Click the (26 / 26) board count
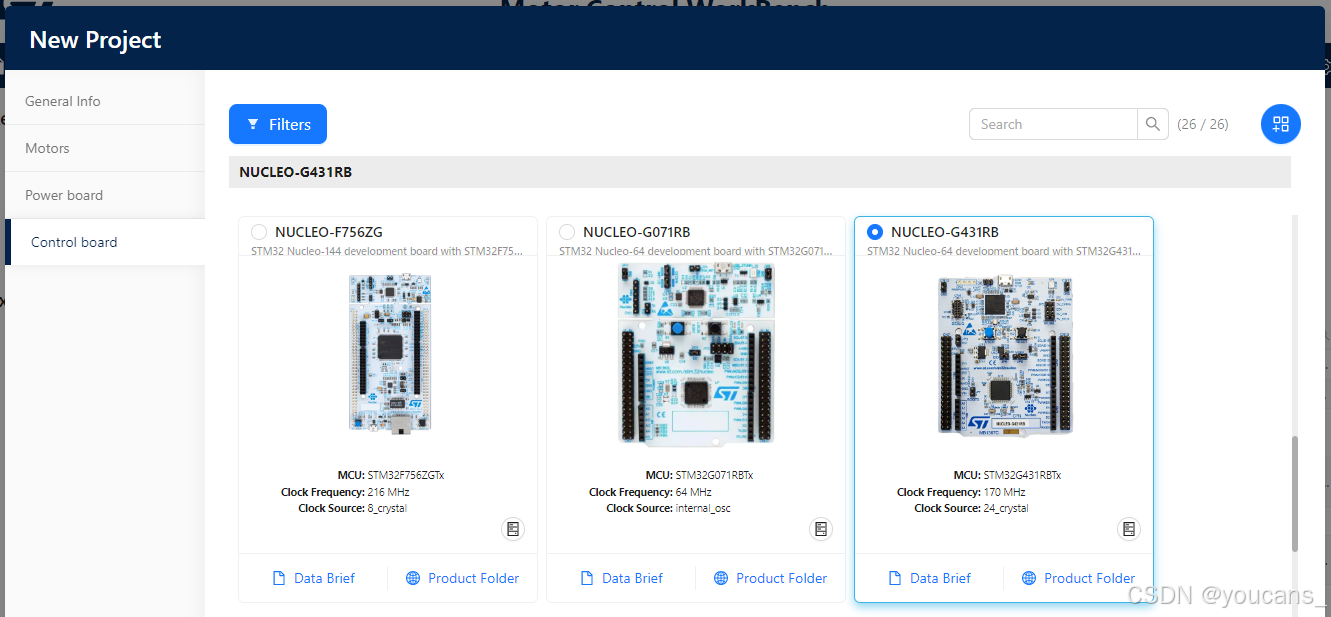The height and width of the screenshot is (617, 1331). (x=1203, y=124)
